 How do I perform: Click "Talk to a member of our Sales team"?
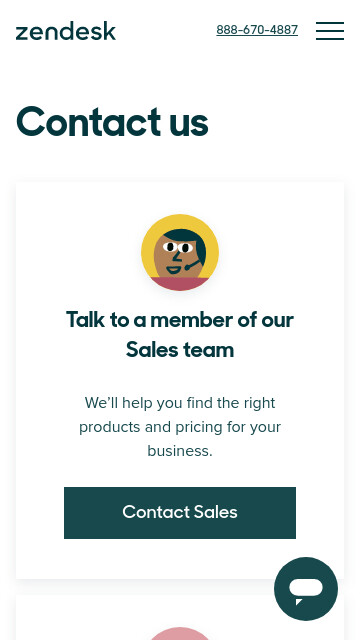180,334
